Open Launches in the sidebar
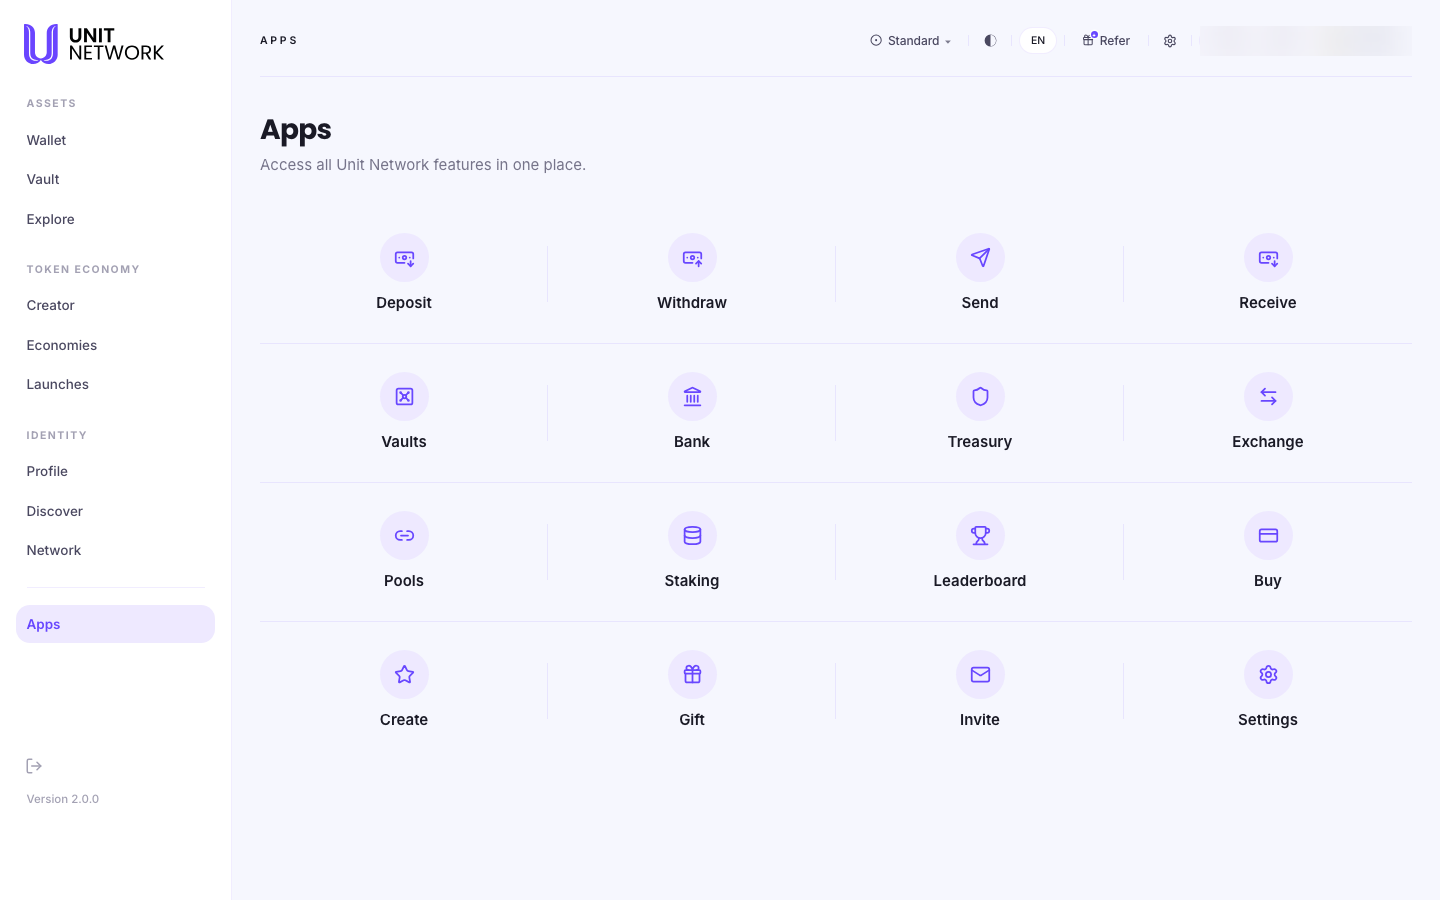 tap(57, 384)
